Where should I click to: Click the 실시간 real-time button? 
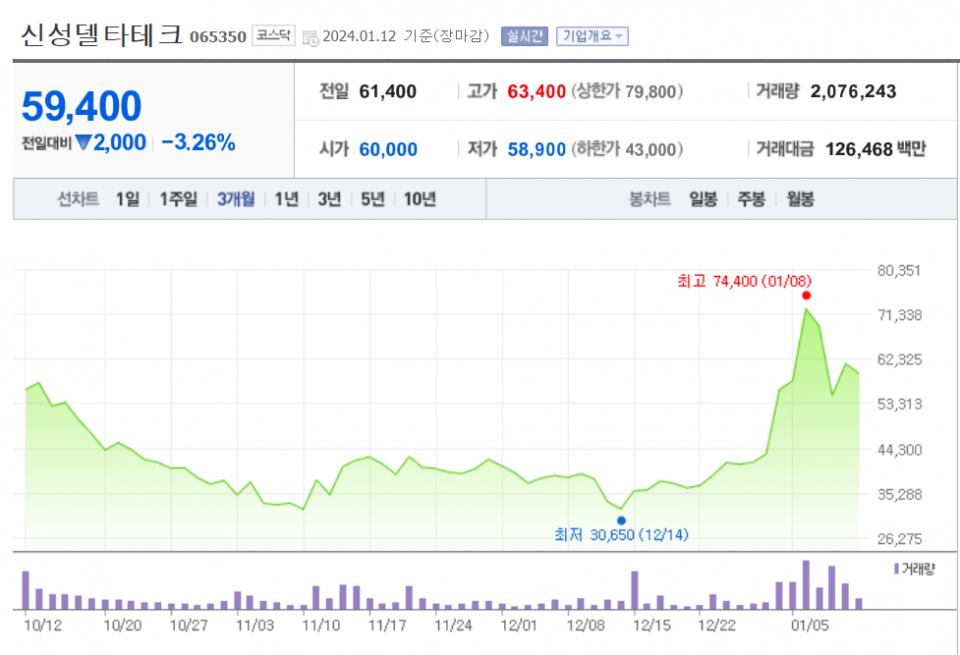pyautogui.click(x=524, y=36)
